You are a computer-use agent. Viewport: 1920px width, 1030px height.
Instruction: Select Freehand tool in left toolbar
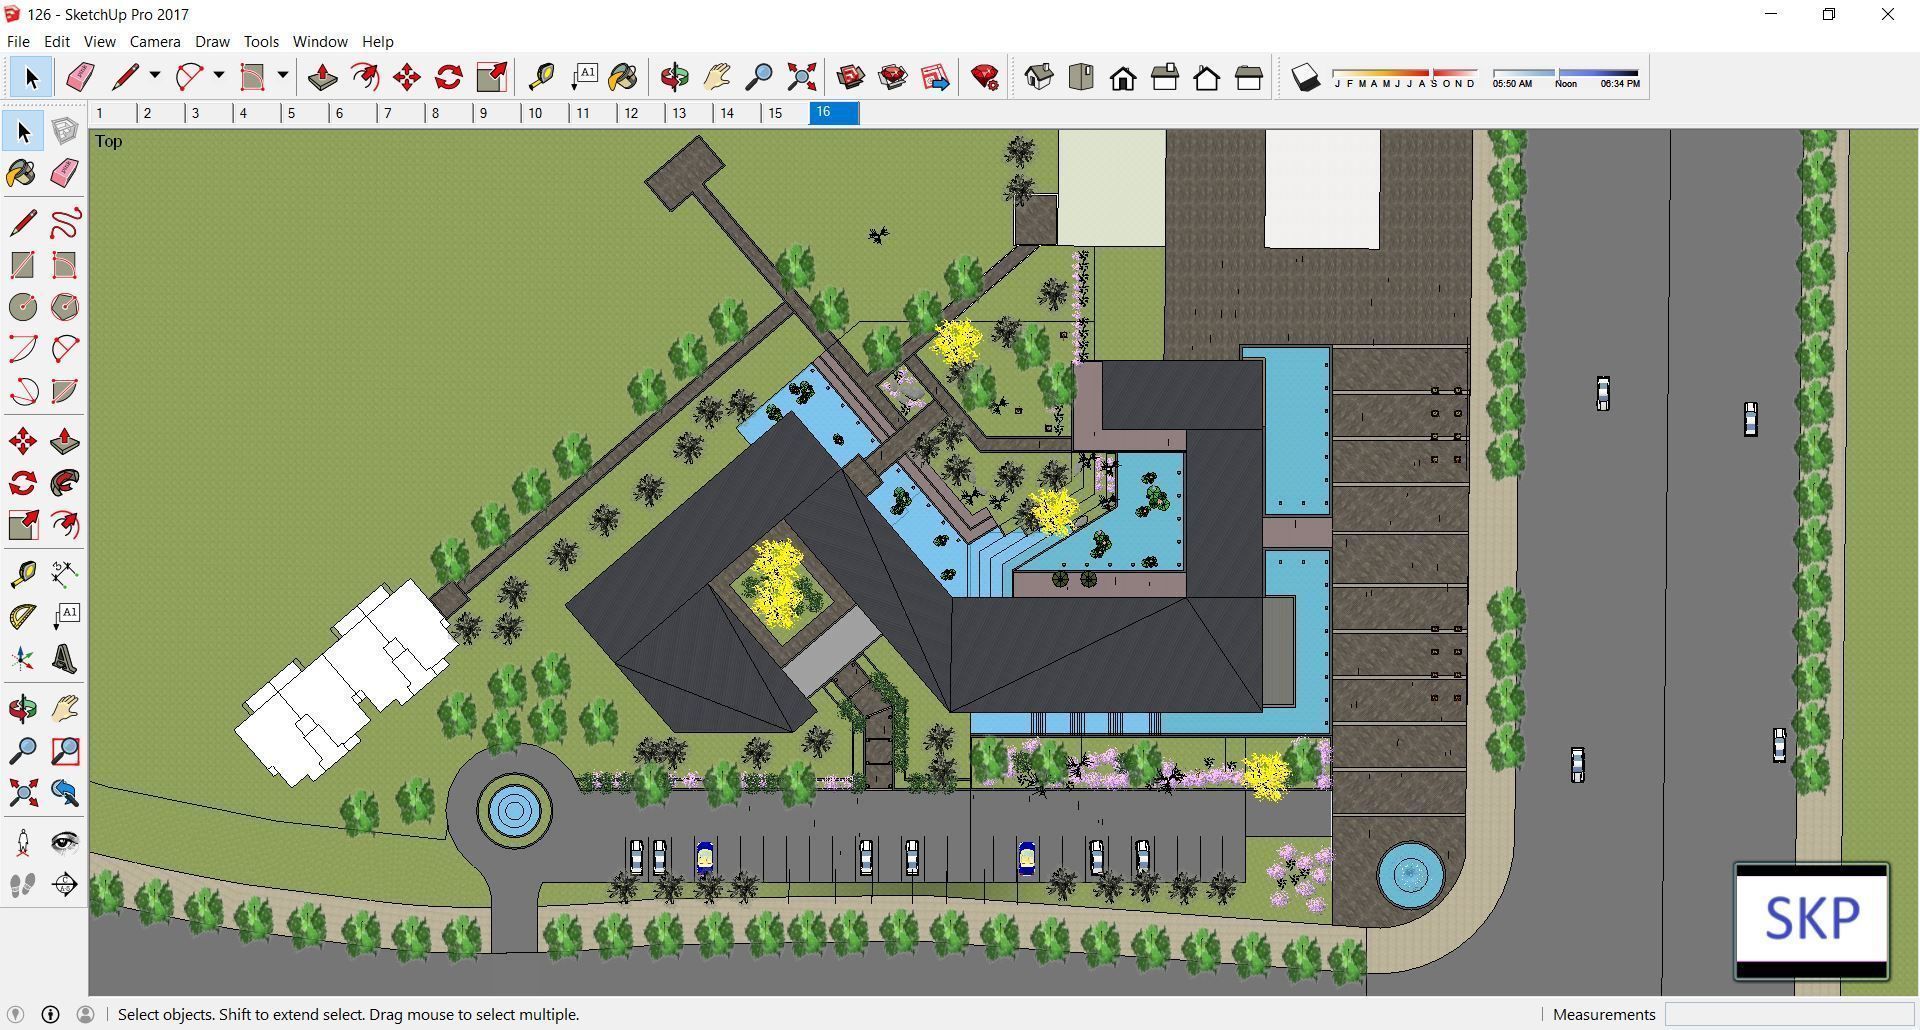click(x=65, y=222)
